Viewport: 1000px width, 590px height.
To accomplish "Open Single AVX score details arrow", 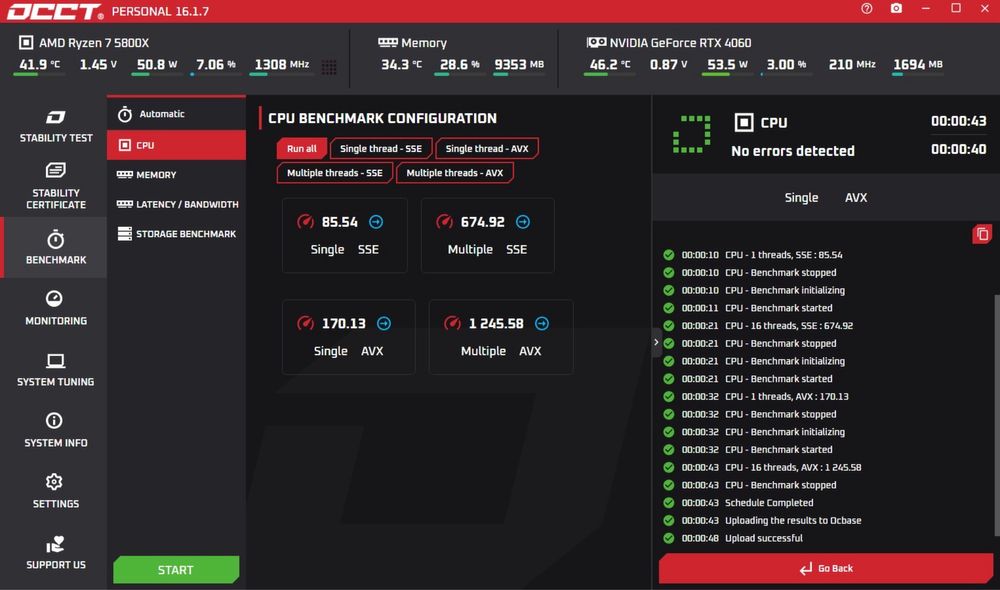I will [384, 323].
